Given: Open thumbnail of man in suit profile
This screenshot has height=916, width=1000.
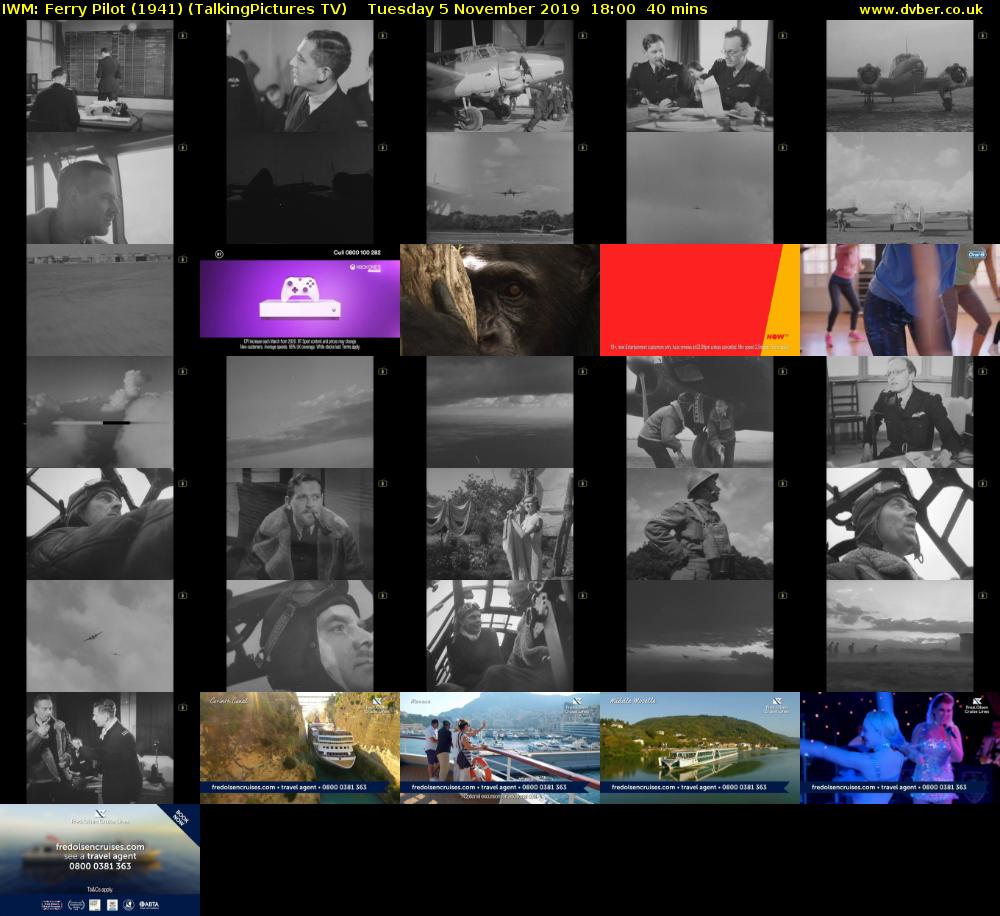Looking at the screenshot, I should 300,76.
